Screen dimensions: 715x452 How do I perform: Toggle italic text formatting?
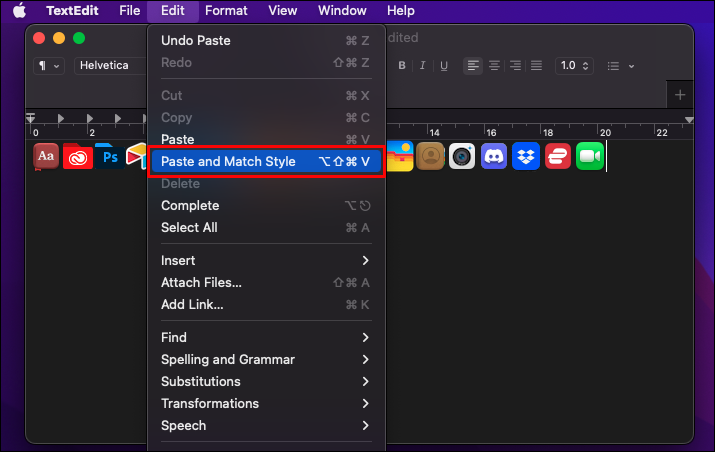coord(423,66)
